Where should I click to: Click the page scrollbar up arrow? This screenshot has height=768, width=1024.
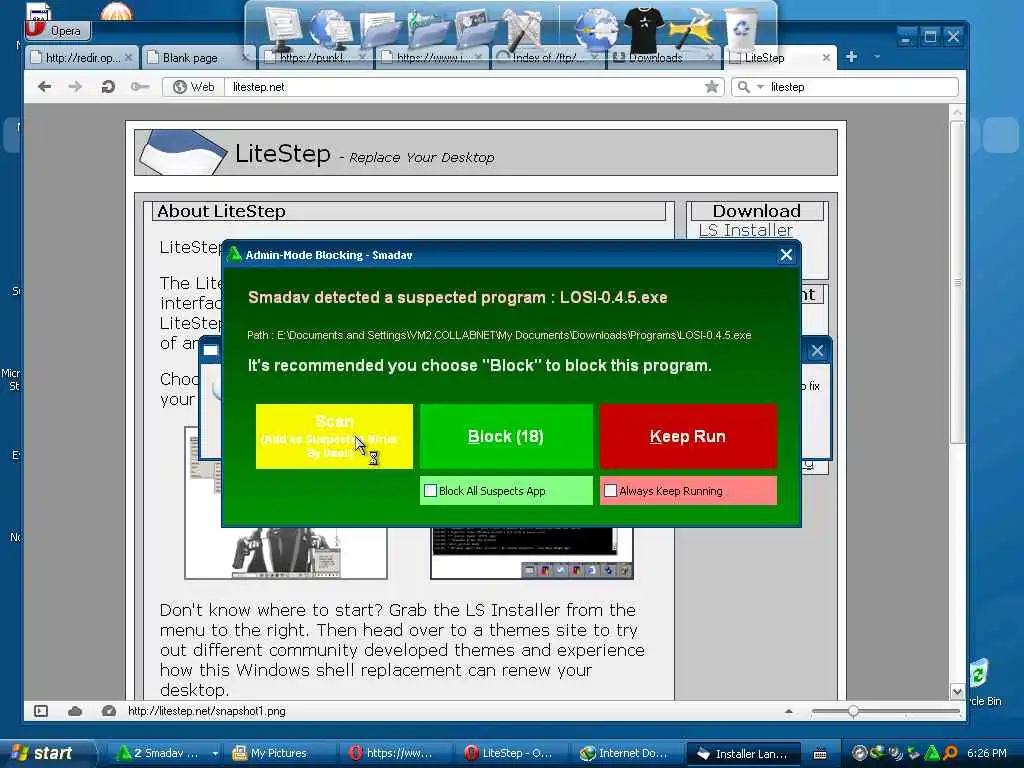click(957, 112)
